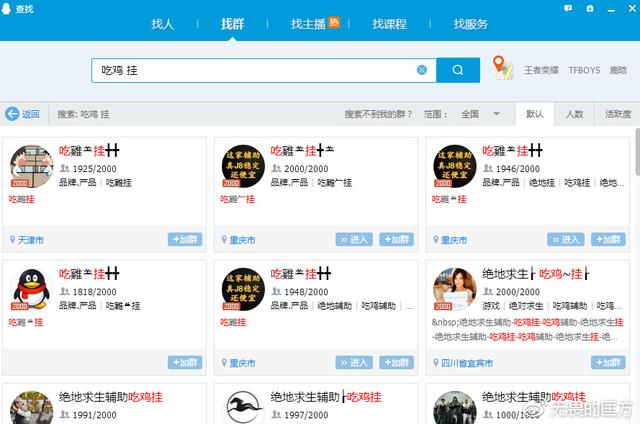640x424 pixels.
Task: Click 进入 on the 1946/2000 group card
Action: (x=566, y=239)
